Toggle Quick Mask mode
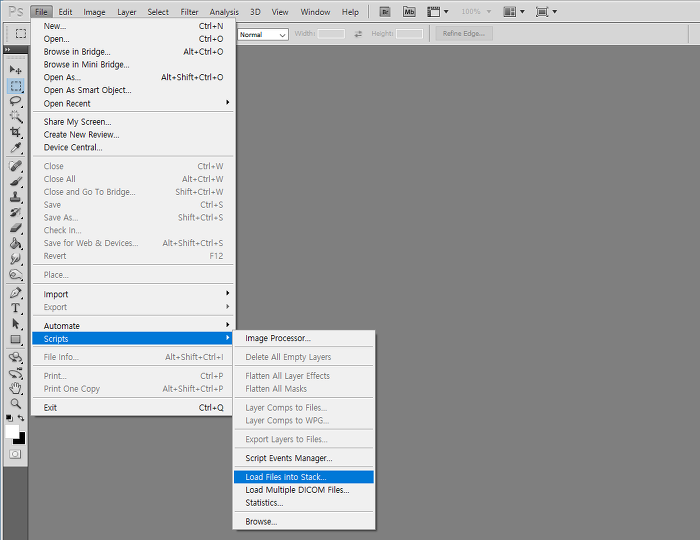Image resolution: width=700 pixels, height=540 pixels. [15, 453]
